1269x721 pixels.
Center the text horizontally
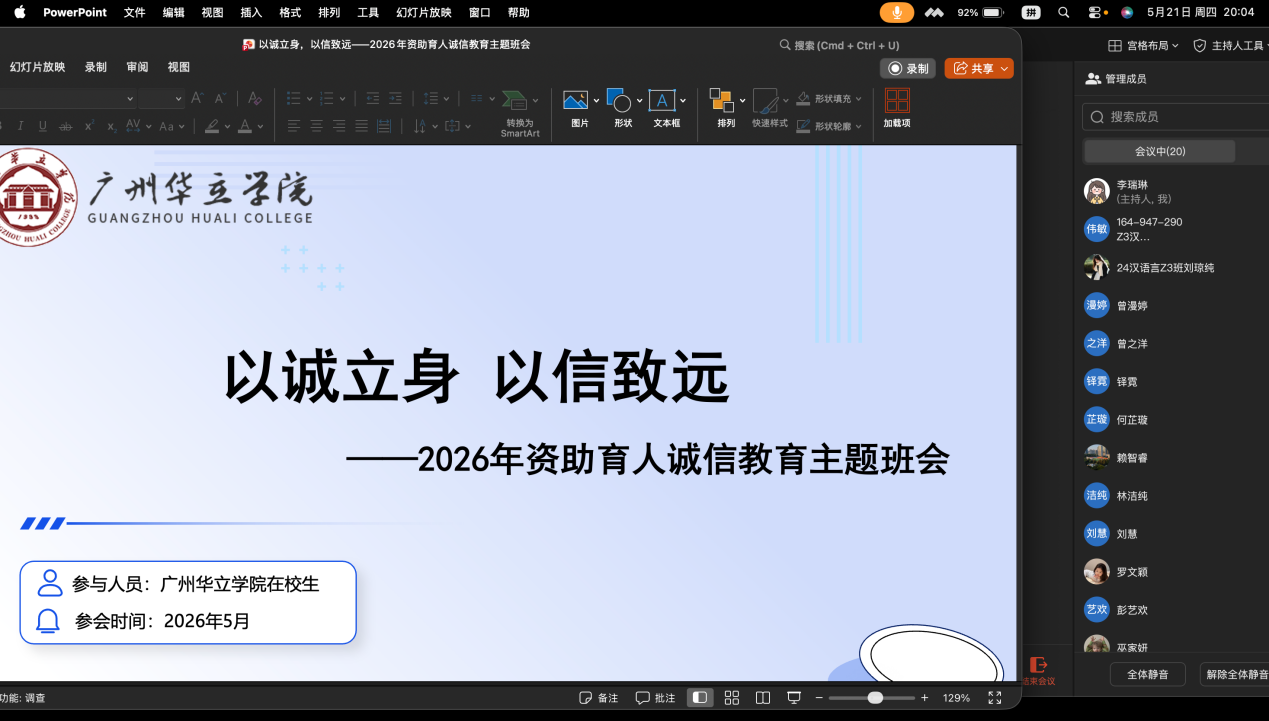point(316,126)
